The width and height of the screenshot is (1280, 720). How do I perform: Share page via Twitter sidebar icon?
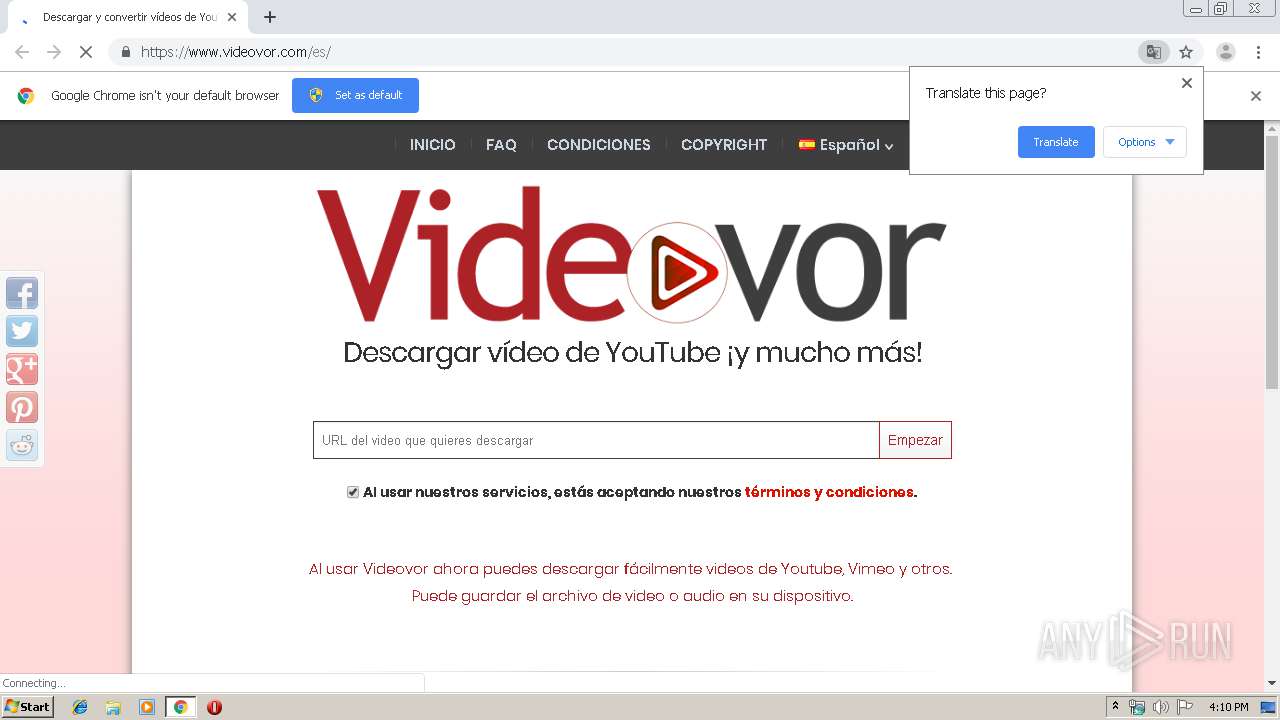click(x=22, y=331)
